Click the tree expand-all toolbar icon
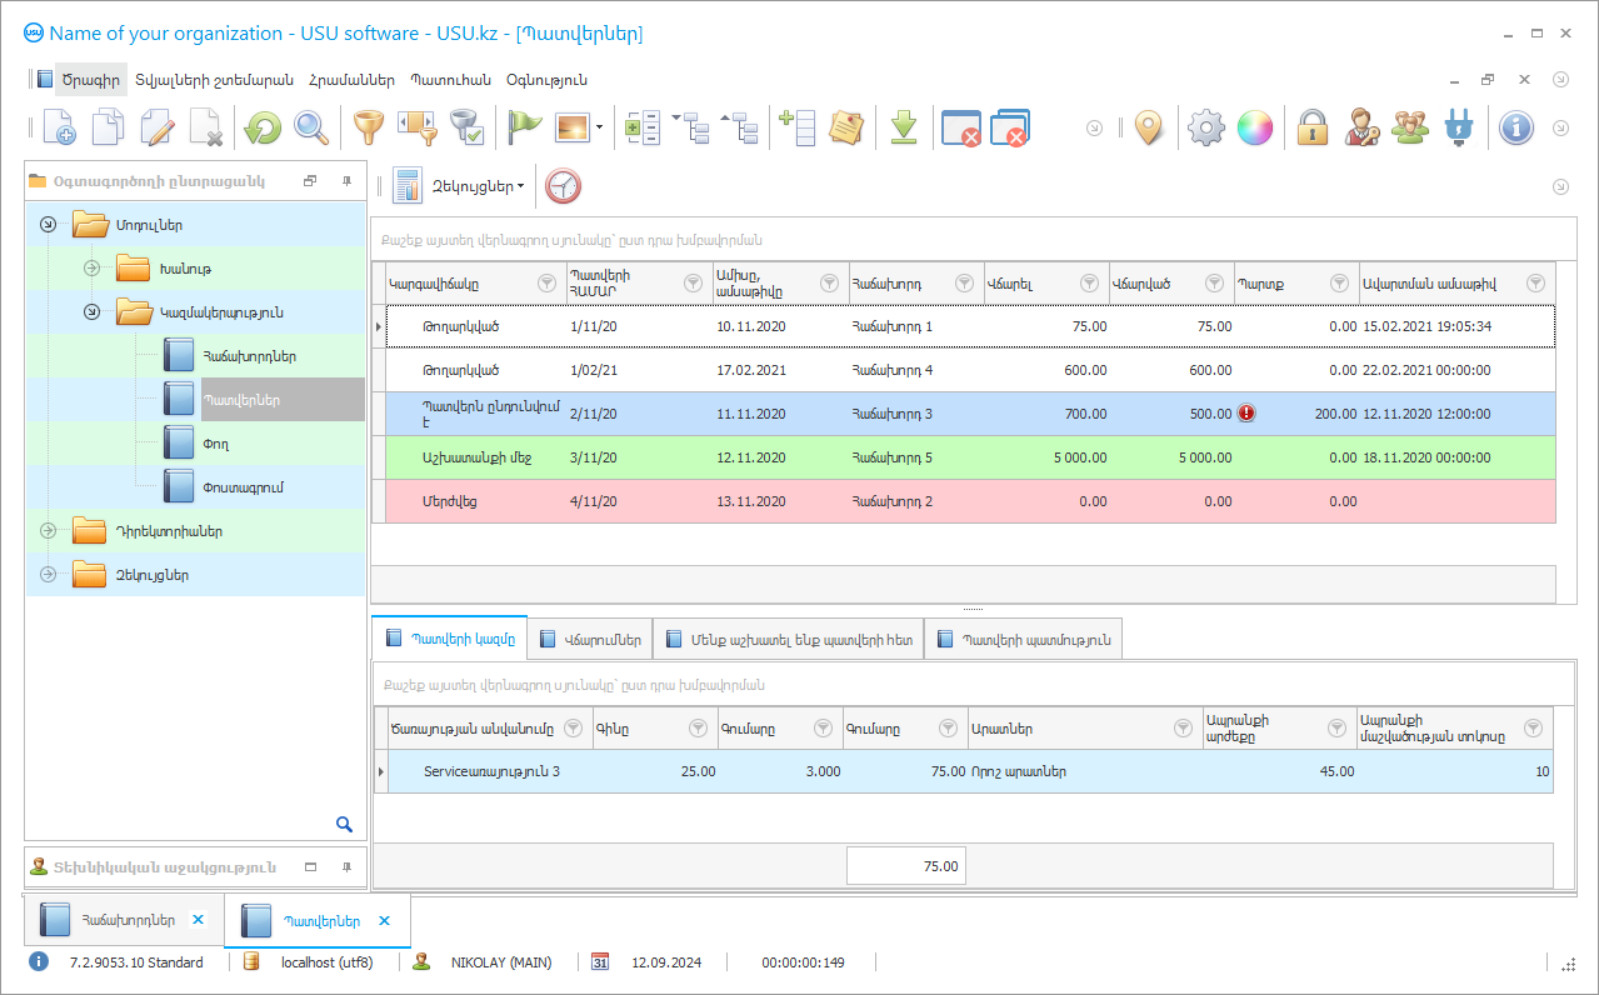Viewport: 1599px width, 995px height. [x=692, y=128]
